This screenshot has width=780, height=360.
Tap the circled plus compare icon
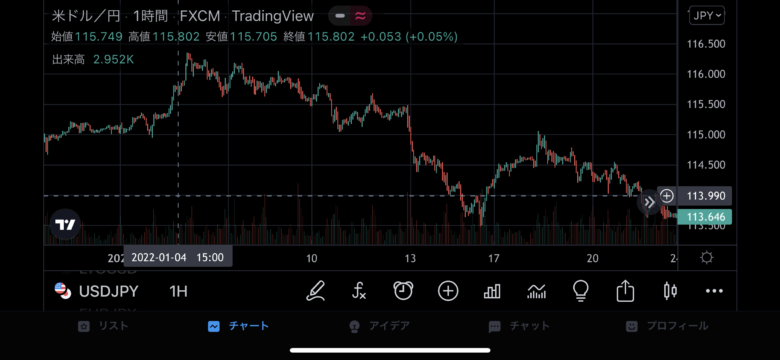(x=448, y=291)
